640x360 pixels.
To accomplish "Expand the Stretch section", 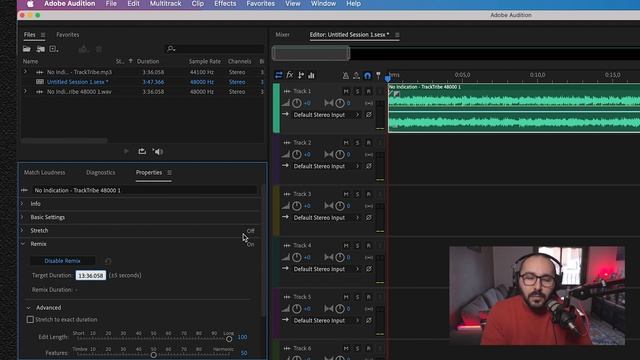I will point(22,231).
